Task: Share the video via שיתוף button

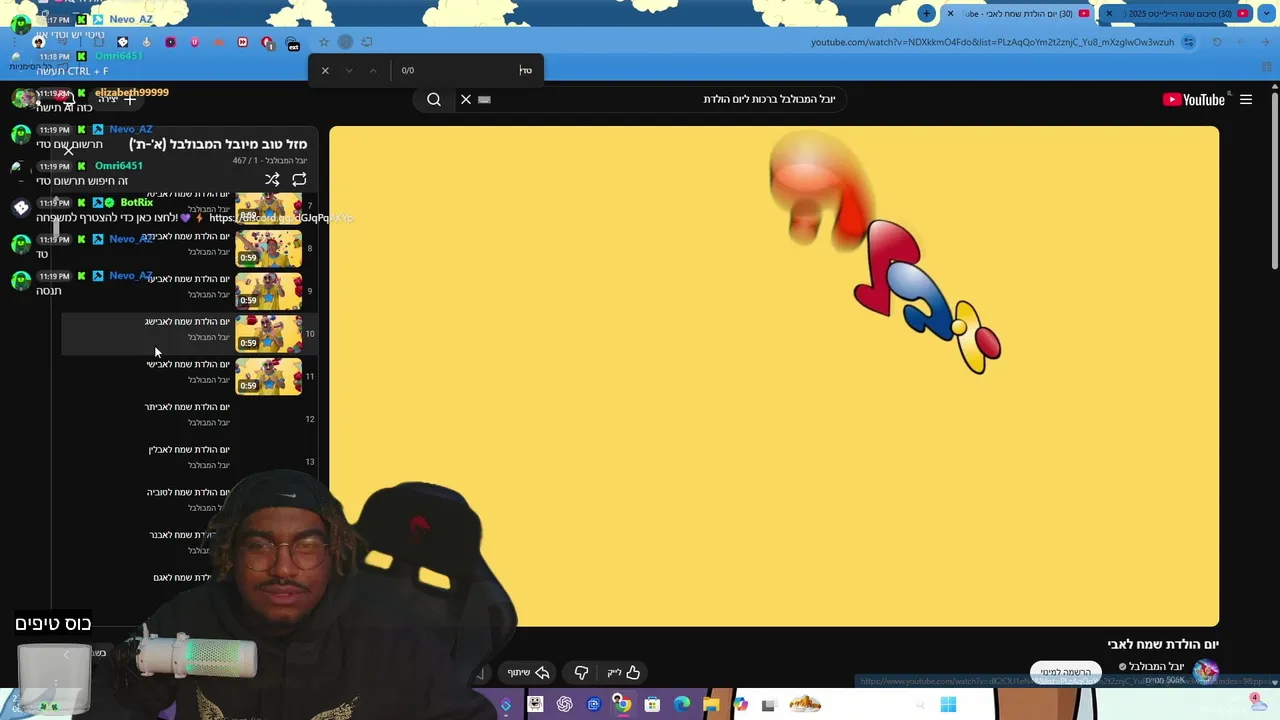Action: [529, 673]
